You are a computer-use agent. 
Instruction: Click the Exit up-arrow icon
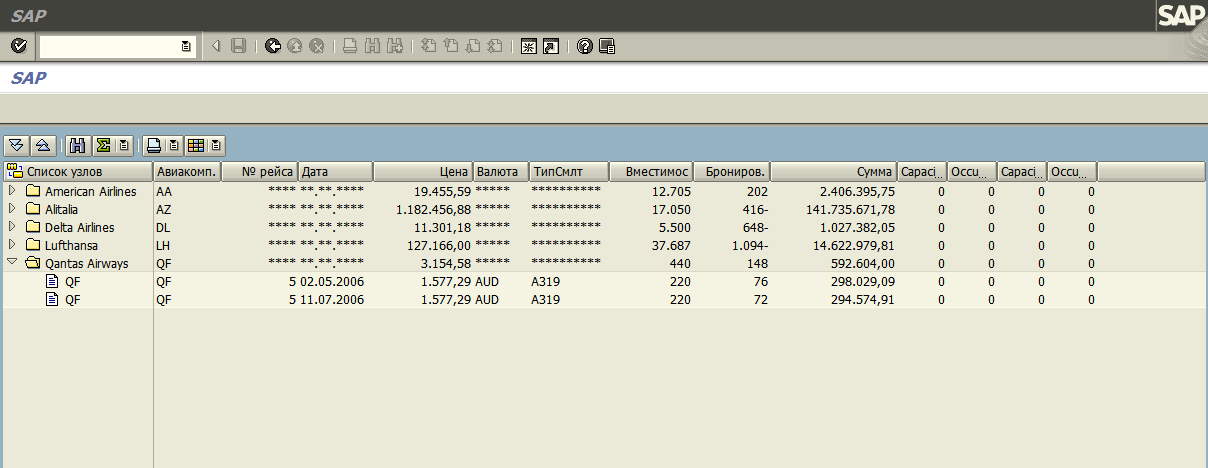pos(294,46)
